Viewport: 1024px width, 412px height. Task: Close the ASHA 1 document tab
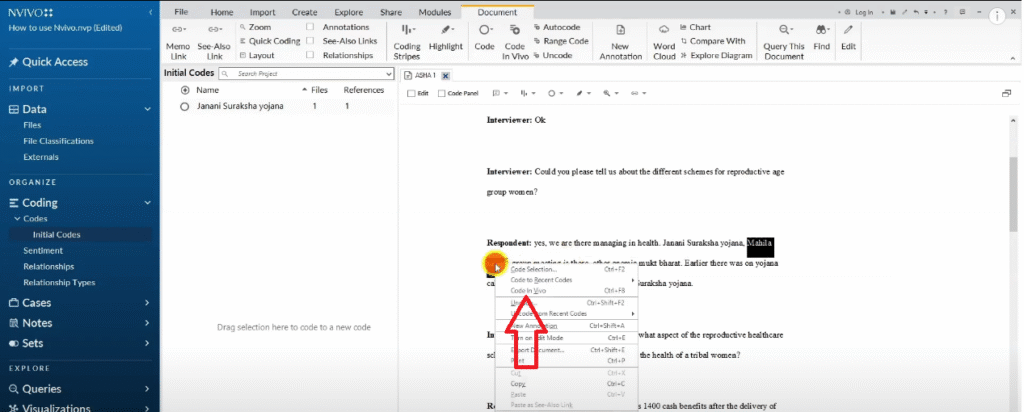pyautogui.click(x=445, y=76)
